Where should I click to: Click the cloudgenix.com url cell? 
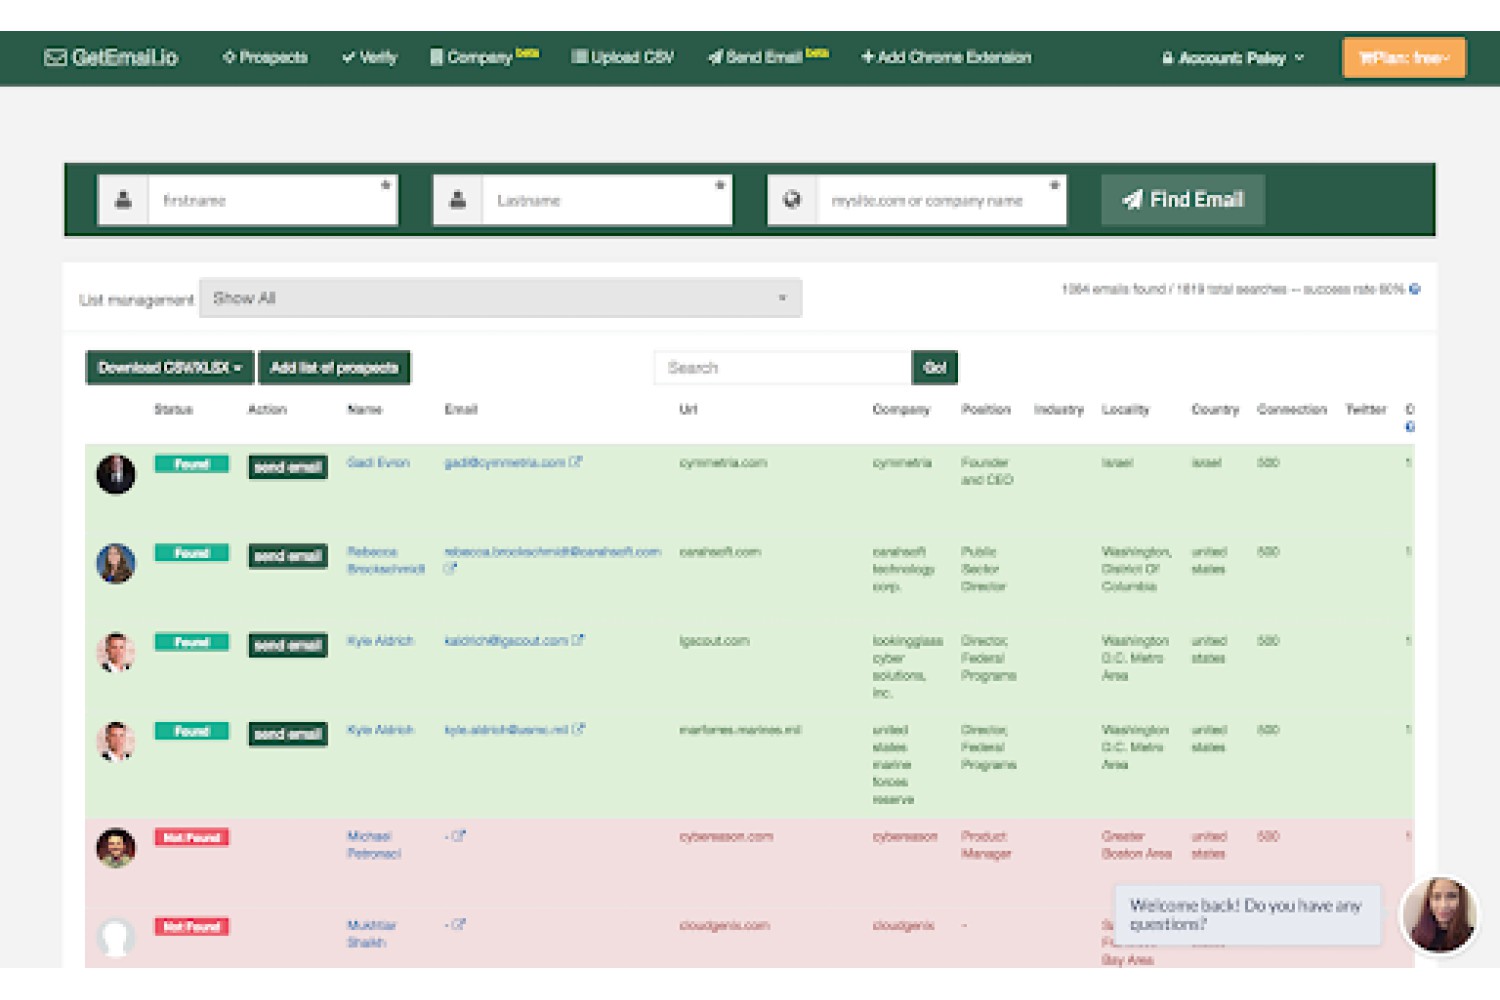[725, 926]
